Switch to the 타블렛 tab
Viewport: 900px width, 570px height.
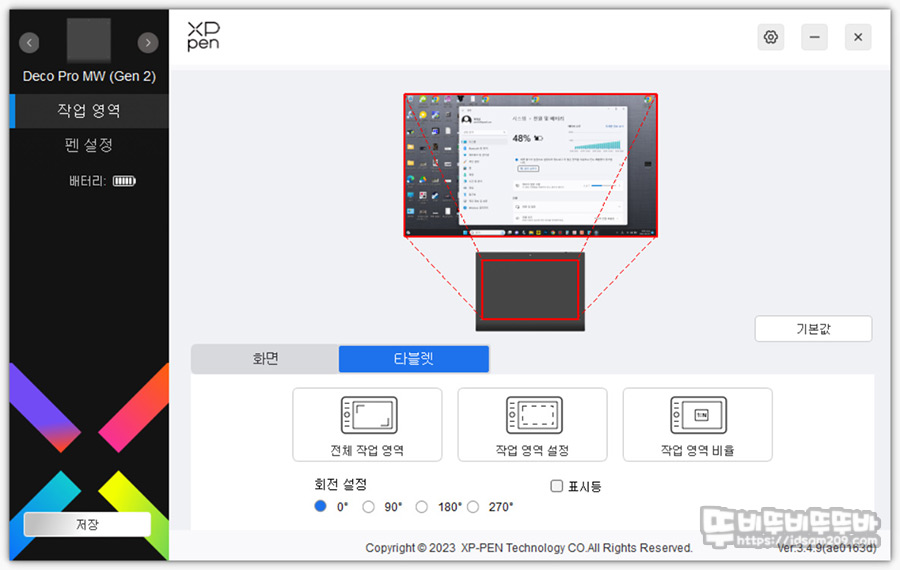tap(414, 359)
